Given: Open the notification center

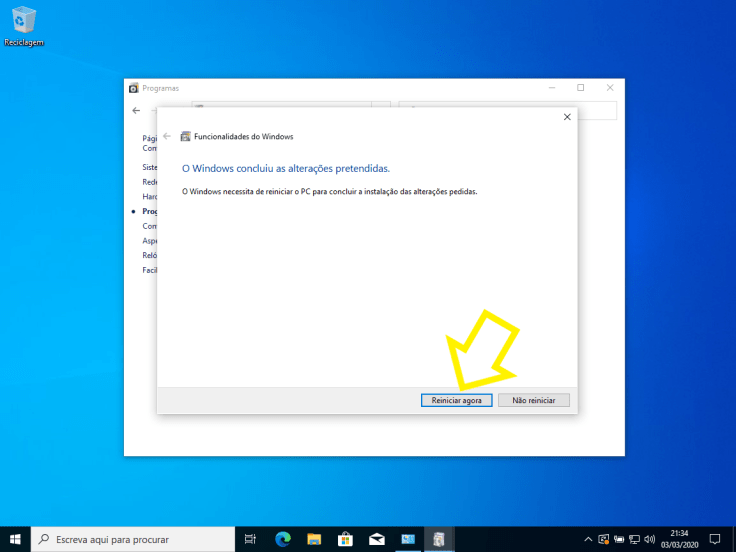Looking at the screenshot, I should [715, 539].
